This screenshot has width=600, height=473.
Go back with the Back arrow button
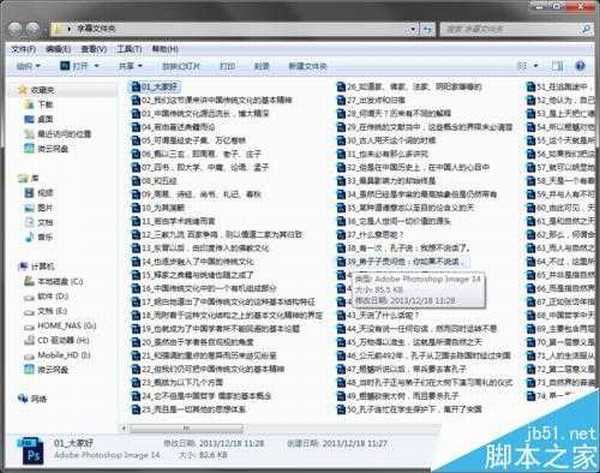(x=15, y=28)
